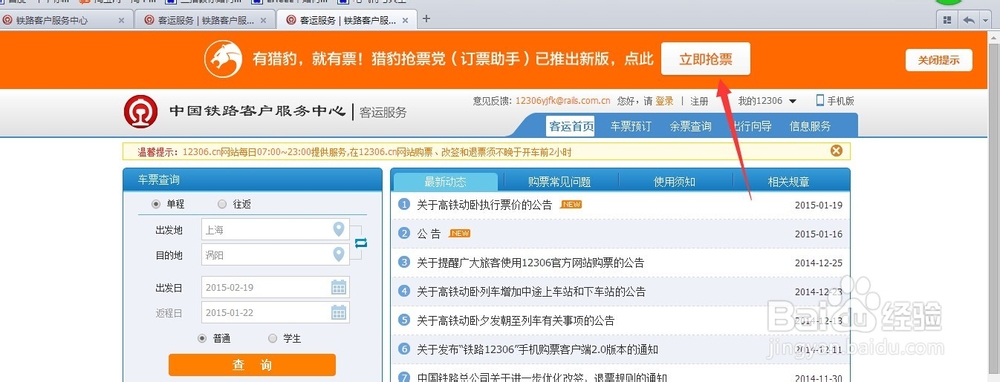Click the location pin in 出发地 field
This screenshot has width=1000, height=382.
[x=339, y=230]
